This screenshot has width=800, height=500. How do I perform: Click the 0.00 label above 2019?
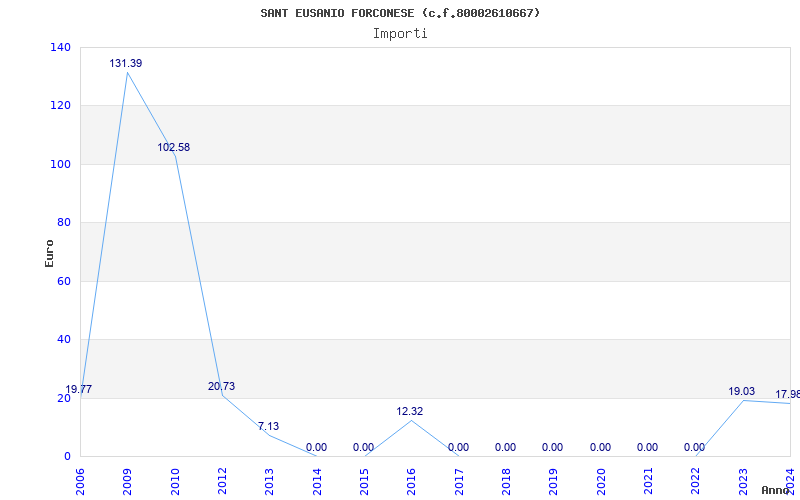pyautogui.click(x=553, y=447)
